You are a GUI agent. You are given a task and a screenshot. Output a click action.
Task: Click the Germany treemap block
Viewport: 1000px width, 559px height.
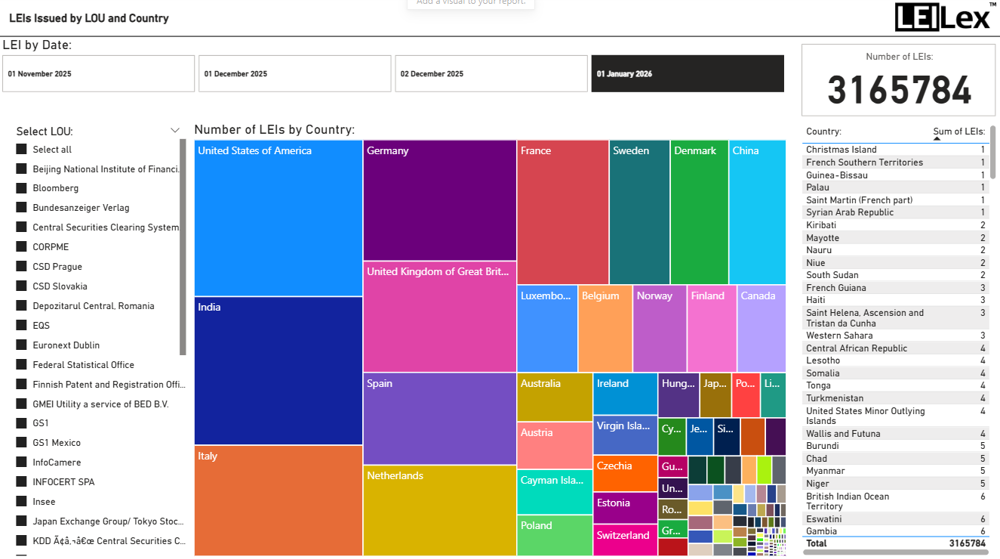pyautogui.click(x=439, y=200)
